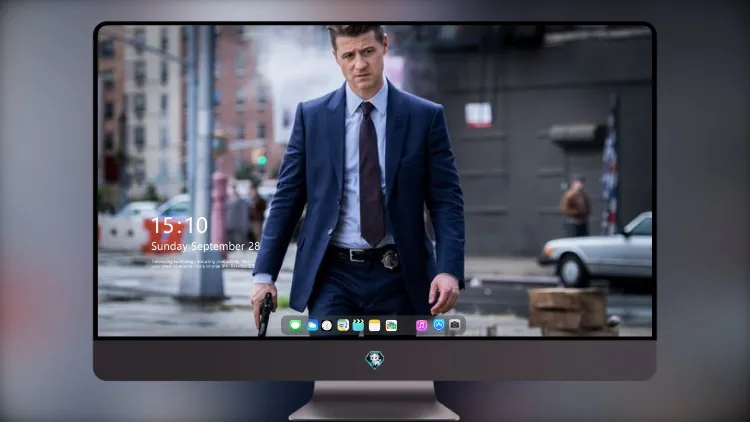750x422 pixels.
Task: Open the Photos gallery dock icon
Action: pos(391,325)
